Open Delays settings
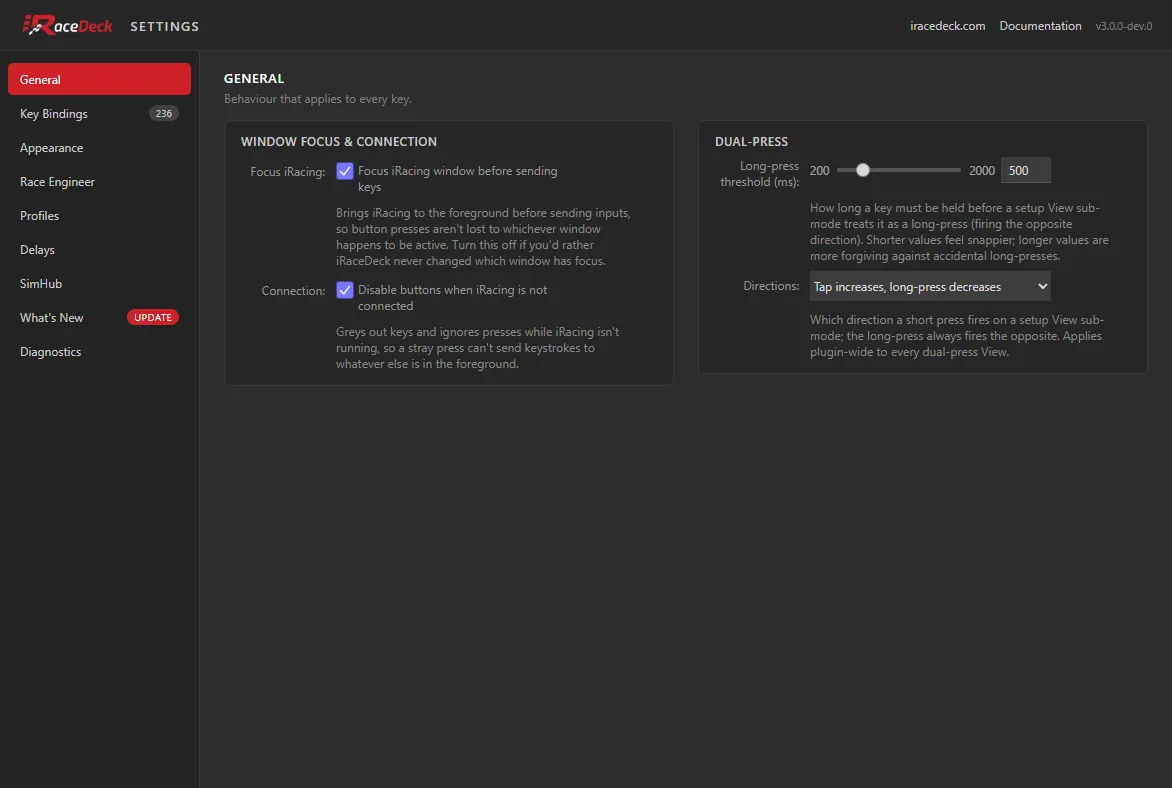The width and height of the screenshot is (1172, 788). [x=99, y=250]
